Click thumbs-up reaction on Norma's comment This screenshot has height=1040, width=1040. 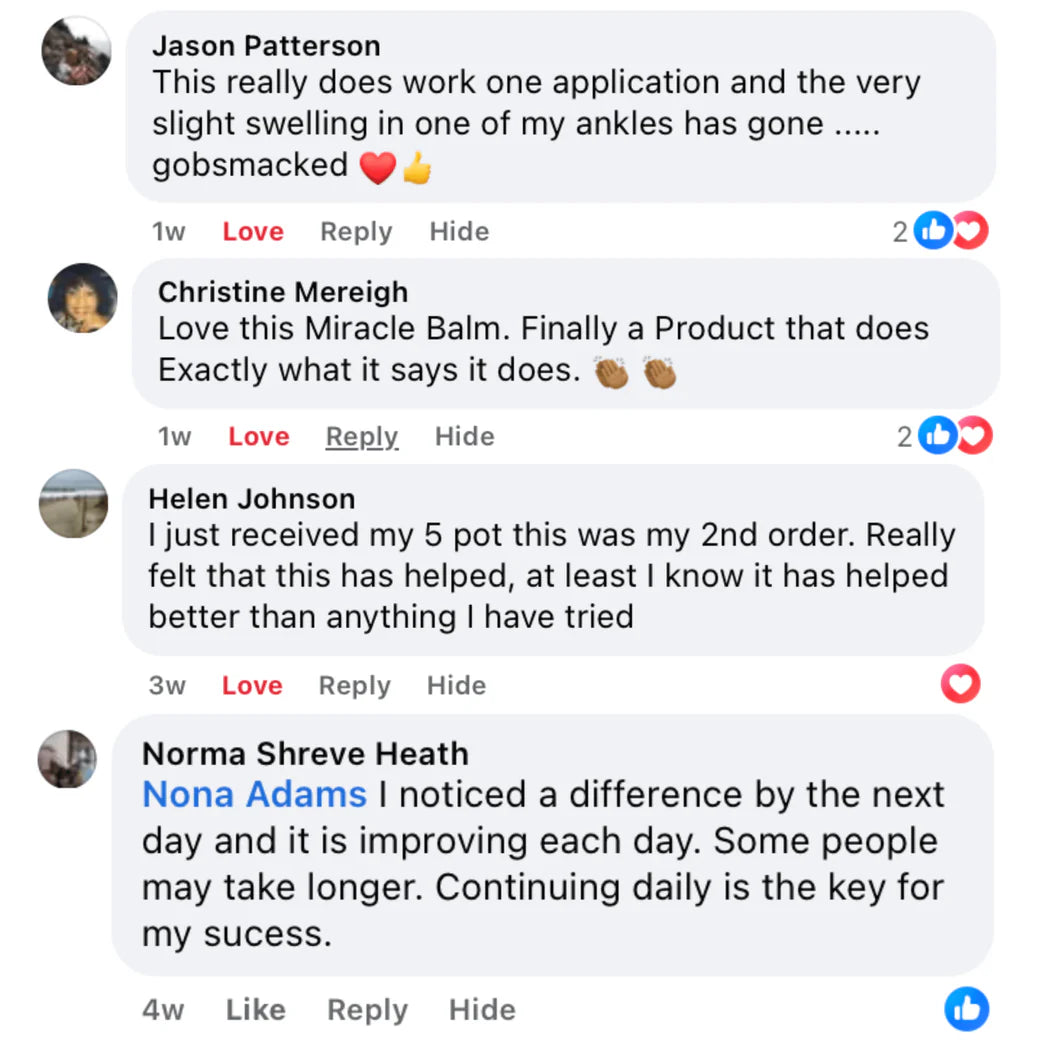(x=966, y=1009)
